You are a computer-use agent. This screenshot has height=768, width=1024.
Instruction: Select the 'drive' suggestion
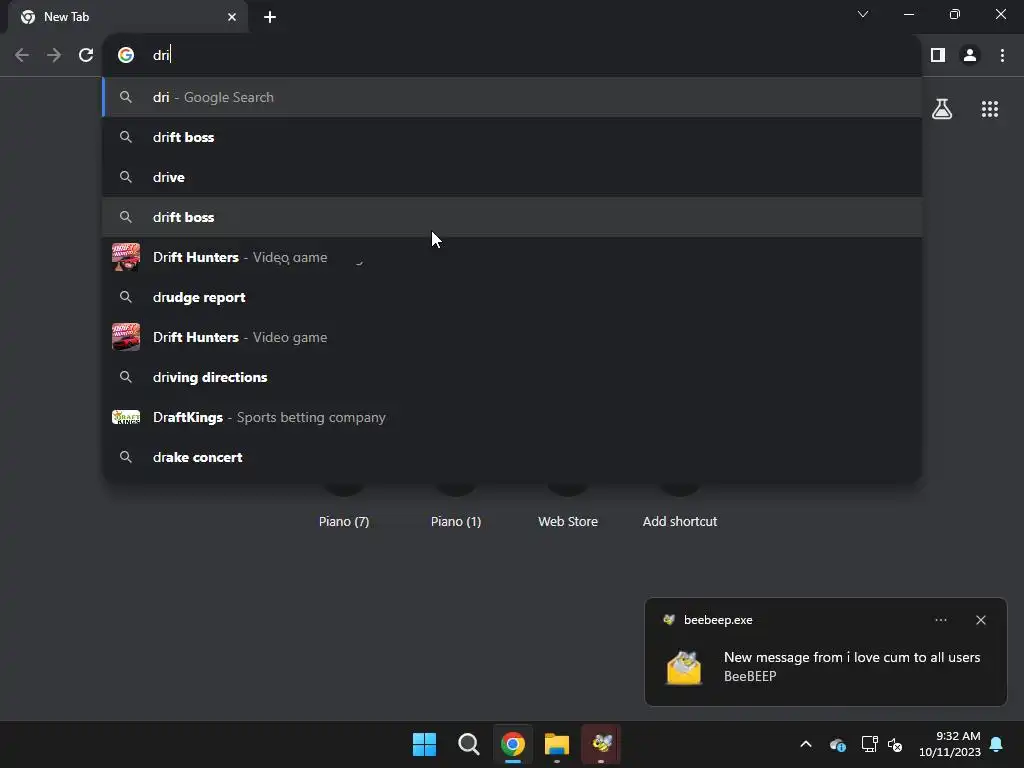point(512,177)
